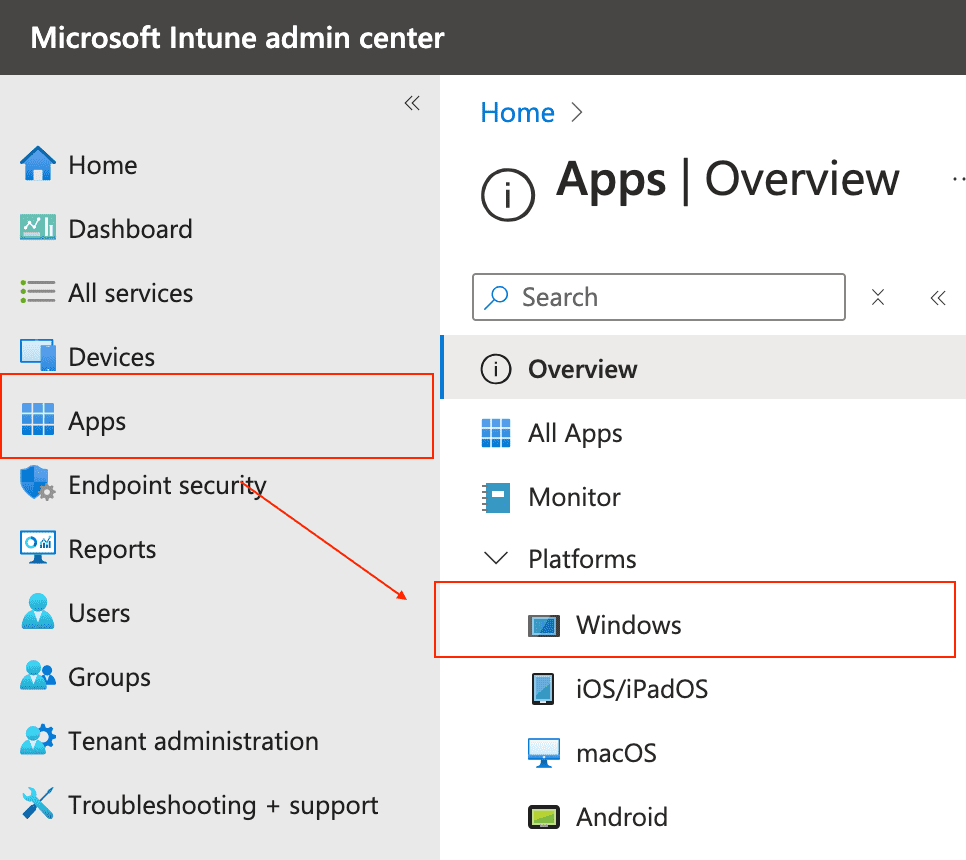Collapse the left navigation pane
The image size is (966, 860).
pyautogui.click(x=412, y=103)
